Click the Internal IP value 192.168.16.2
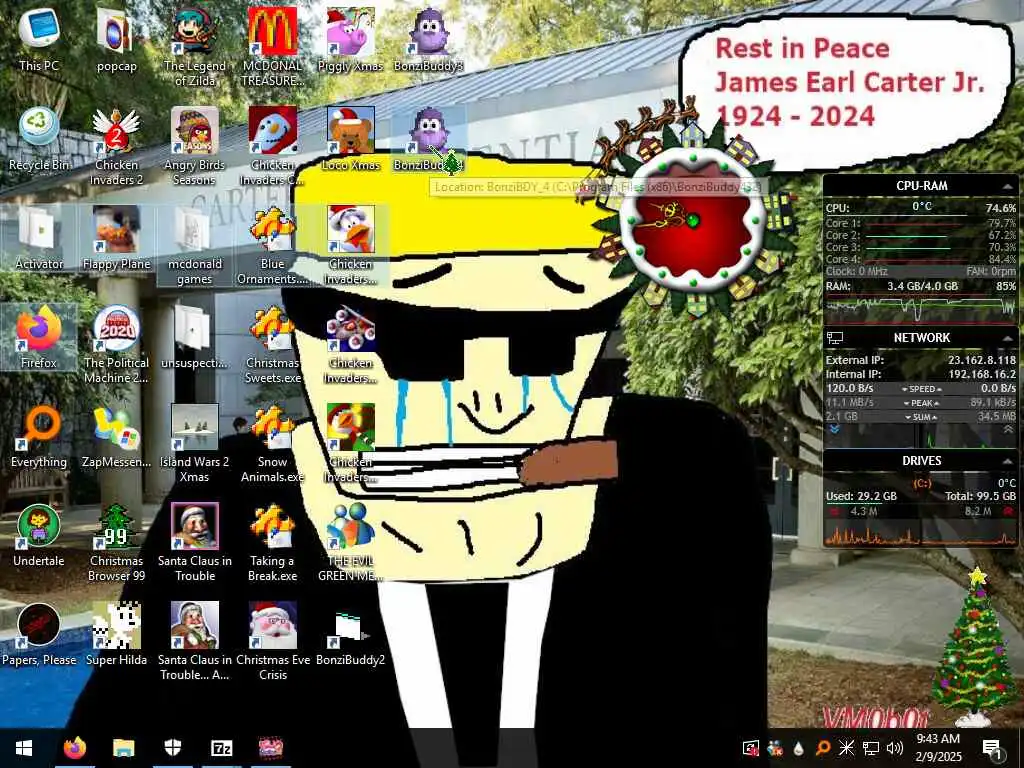Image resolution: width=1024 pixels, height=768 pixels. (x=982, y=374)
